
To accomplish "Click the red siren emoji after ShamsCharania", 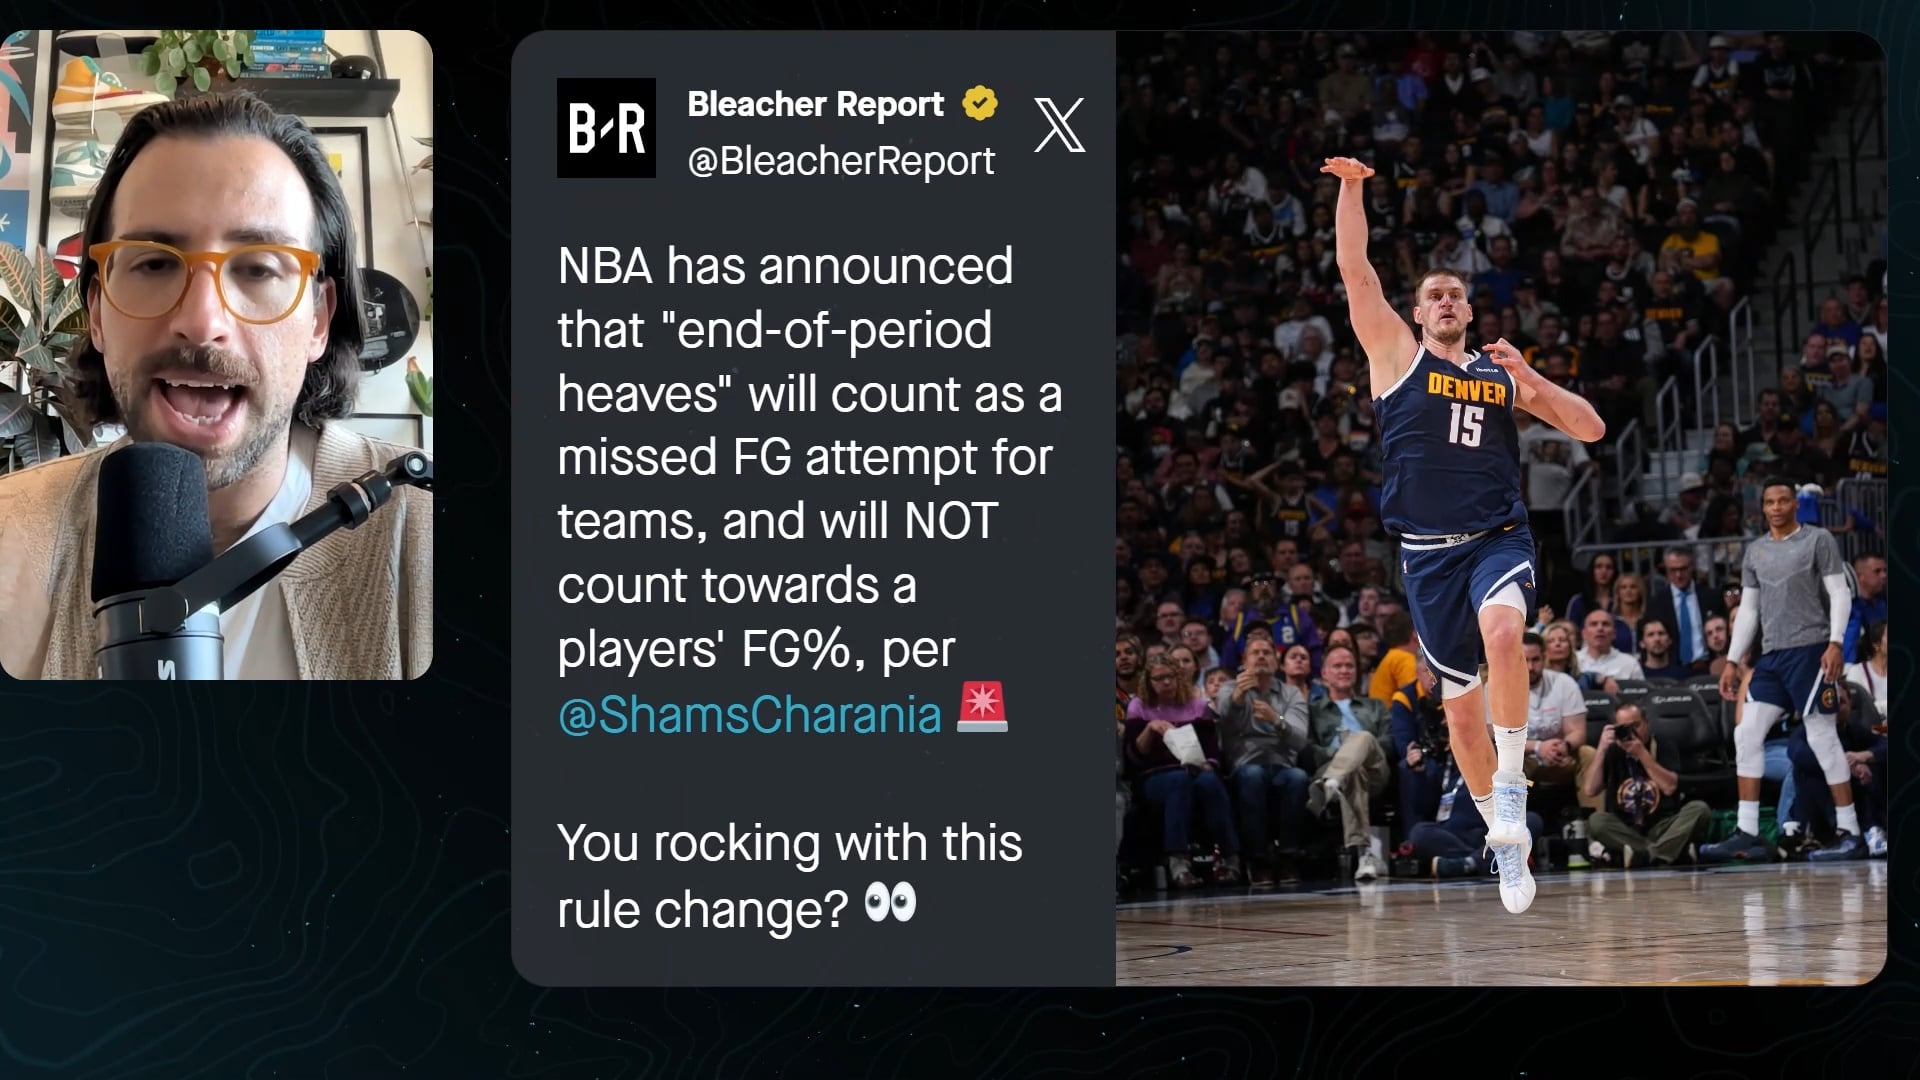I will pos(982,708).
